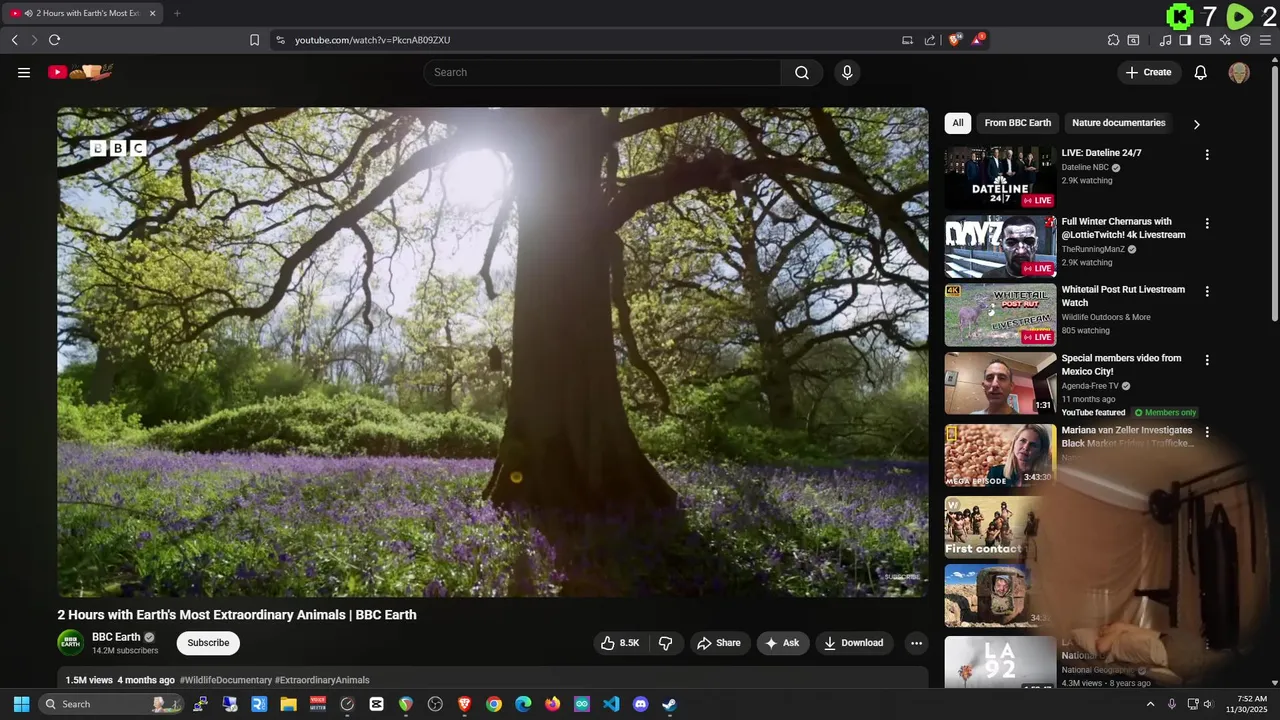The image size is (1280, 720).
Task: Go back in browser history
Action: [14, 40]
